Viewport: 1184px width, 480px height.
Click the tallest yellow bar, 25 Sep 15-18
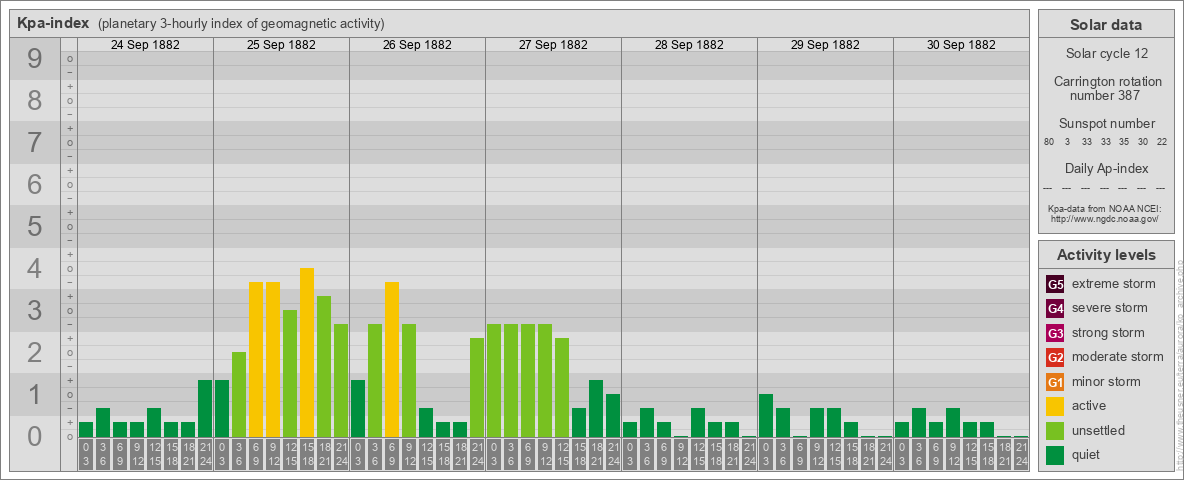coord(307,352)
